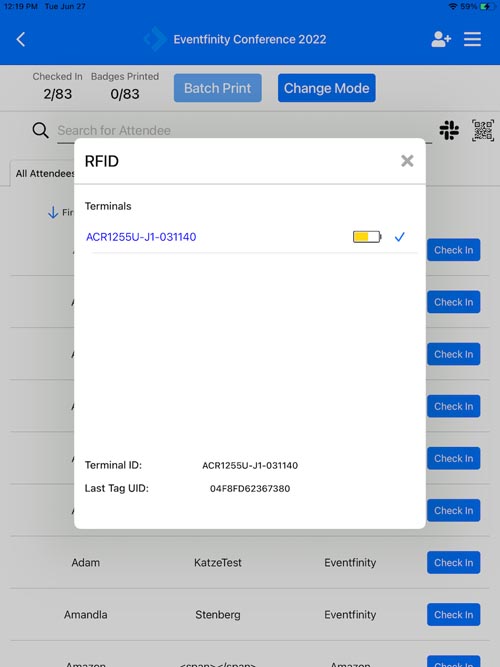Switch to All Attendees tab
The width and height of the screenshot is (500, 667).
pos(43,174)
